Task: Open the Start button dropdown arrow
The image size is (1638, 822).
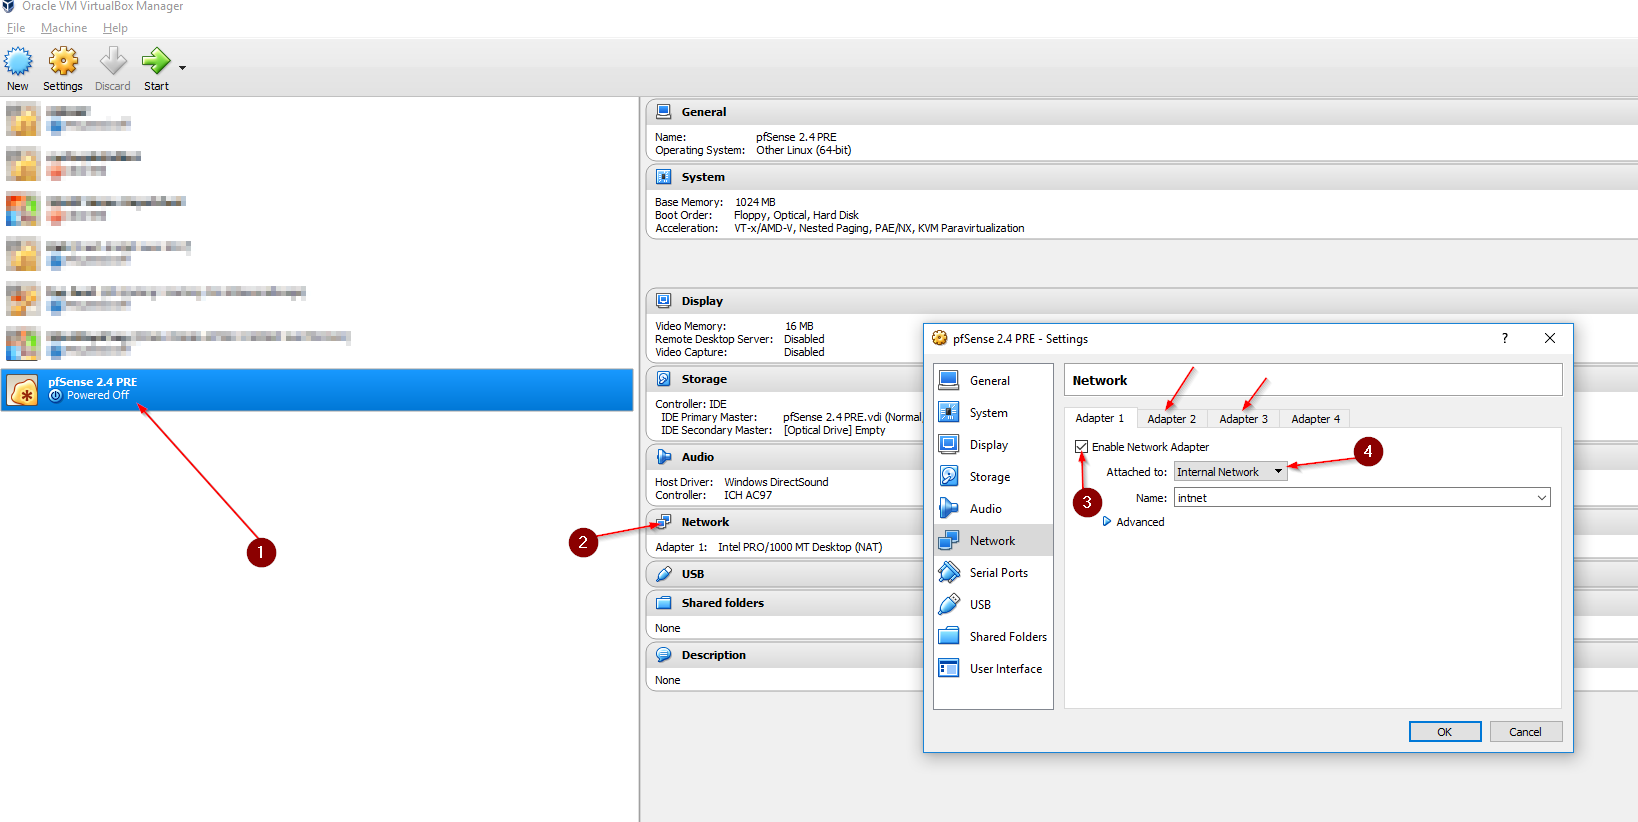Action: (x=182, y=68)
